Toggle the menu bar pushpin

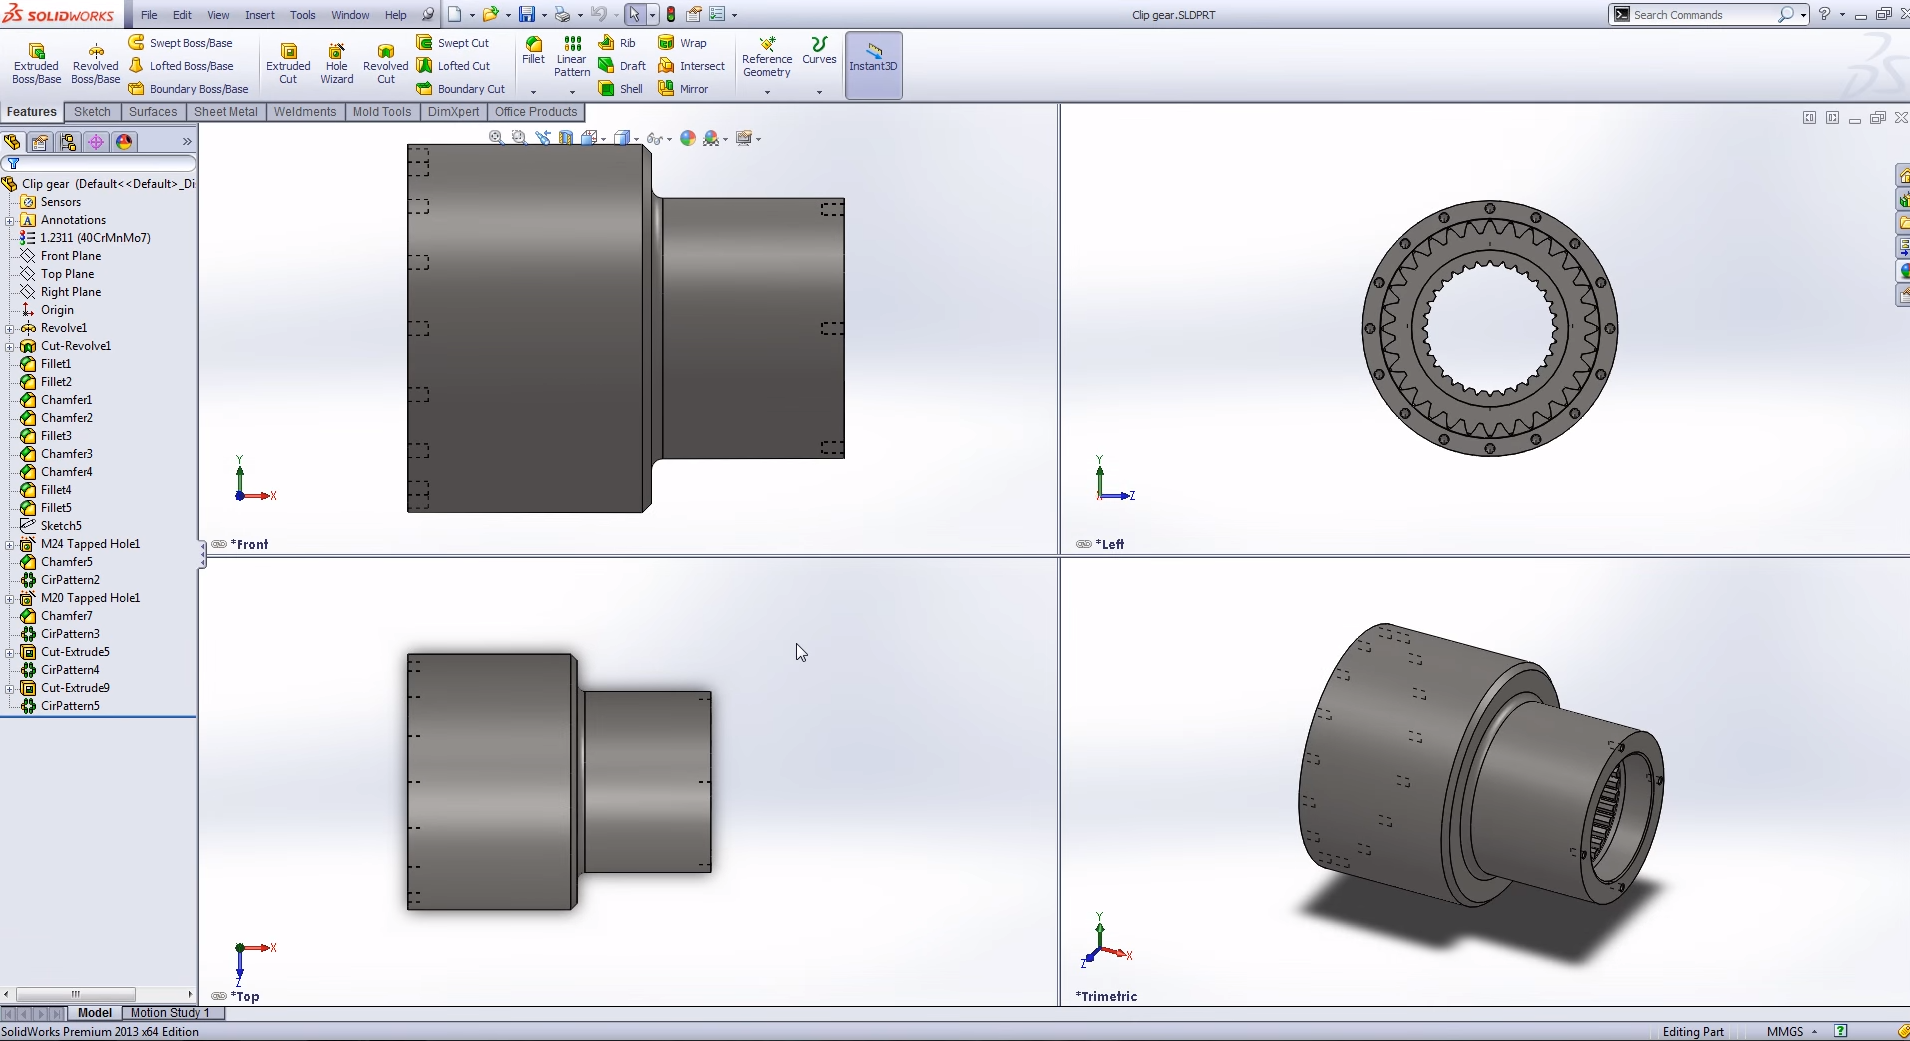coord(428,14)
